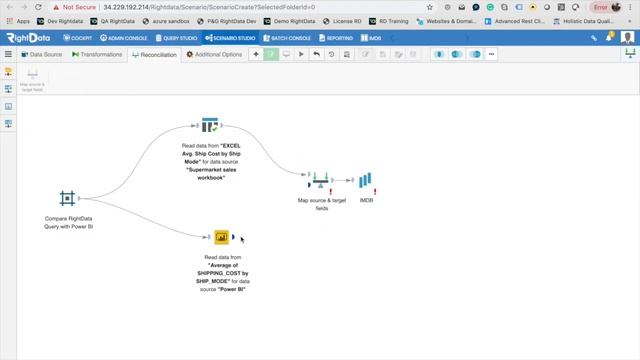Image resolution: width=640 pixels, height=360 pixels.
Task: Select the IMDB bars node
Action: pos(365,180)
